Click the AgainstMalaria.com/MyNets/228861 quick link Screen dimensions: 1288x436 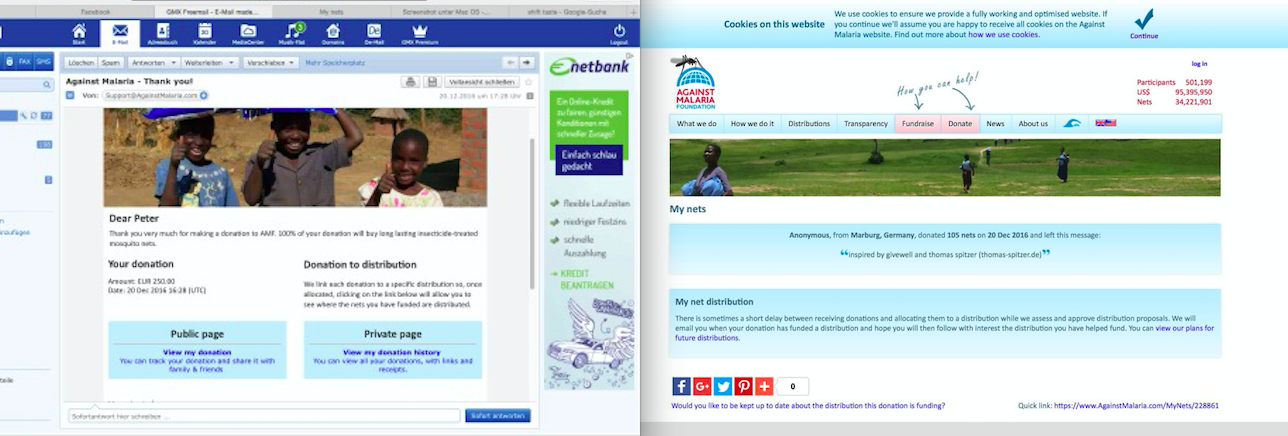pos(1136,406)
